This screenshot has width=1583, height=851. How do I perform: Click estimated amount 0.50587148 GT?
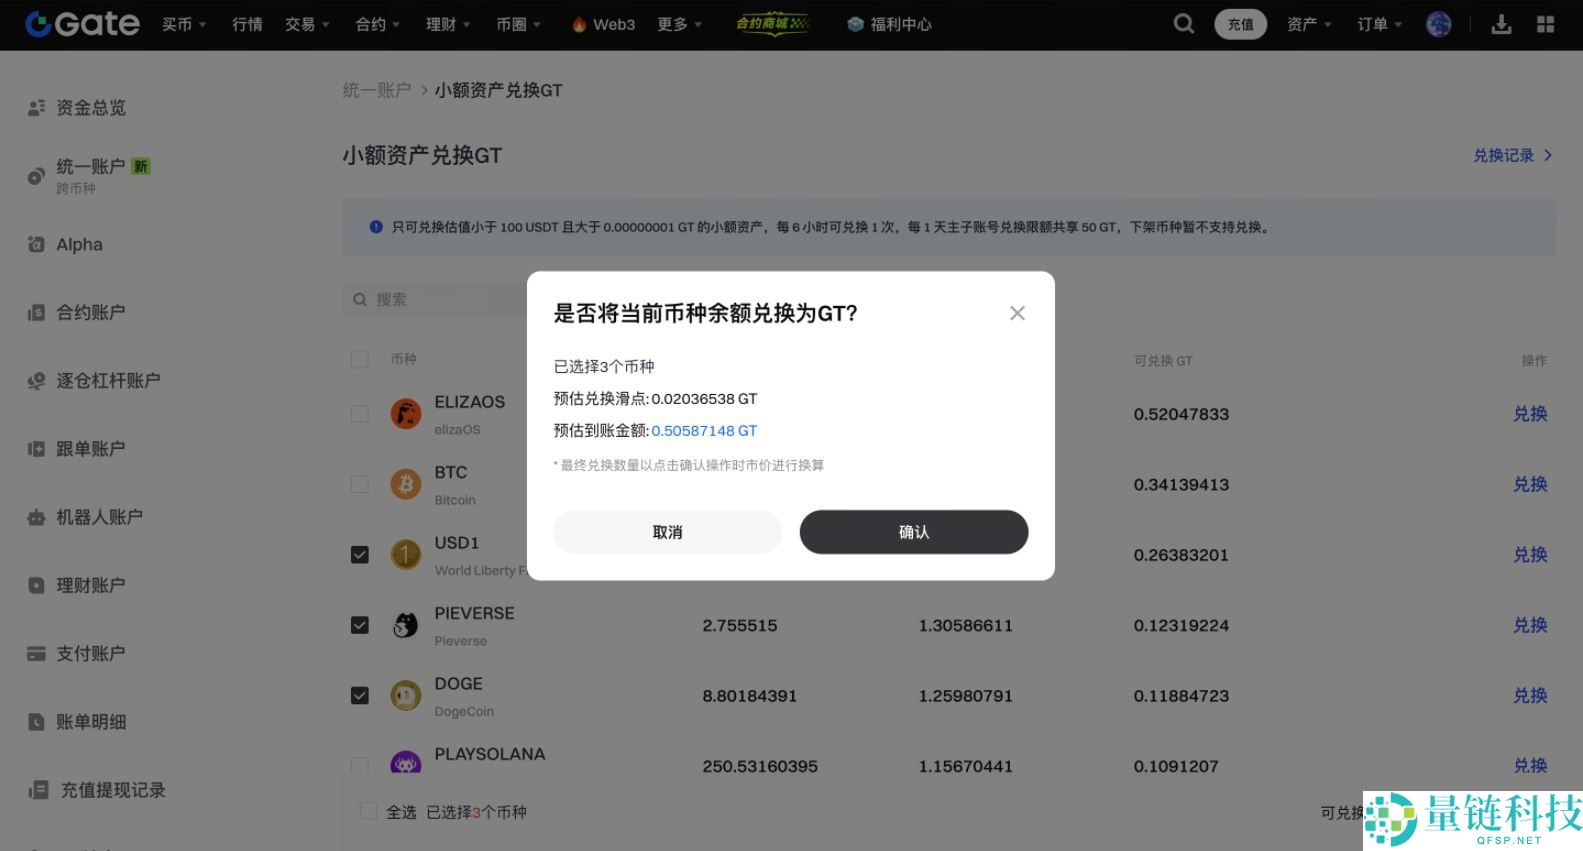click(704, 431)
